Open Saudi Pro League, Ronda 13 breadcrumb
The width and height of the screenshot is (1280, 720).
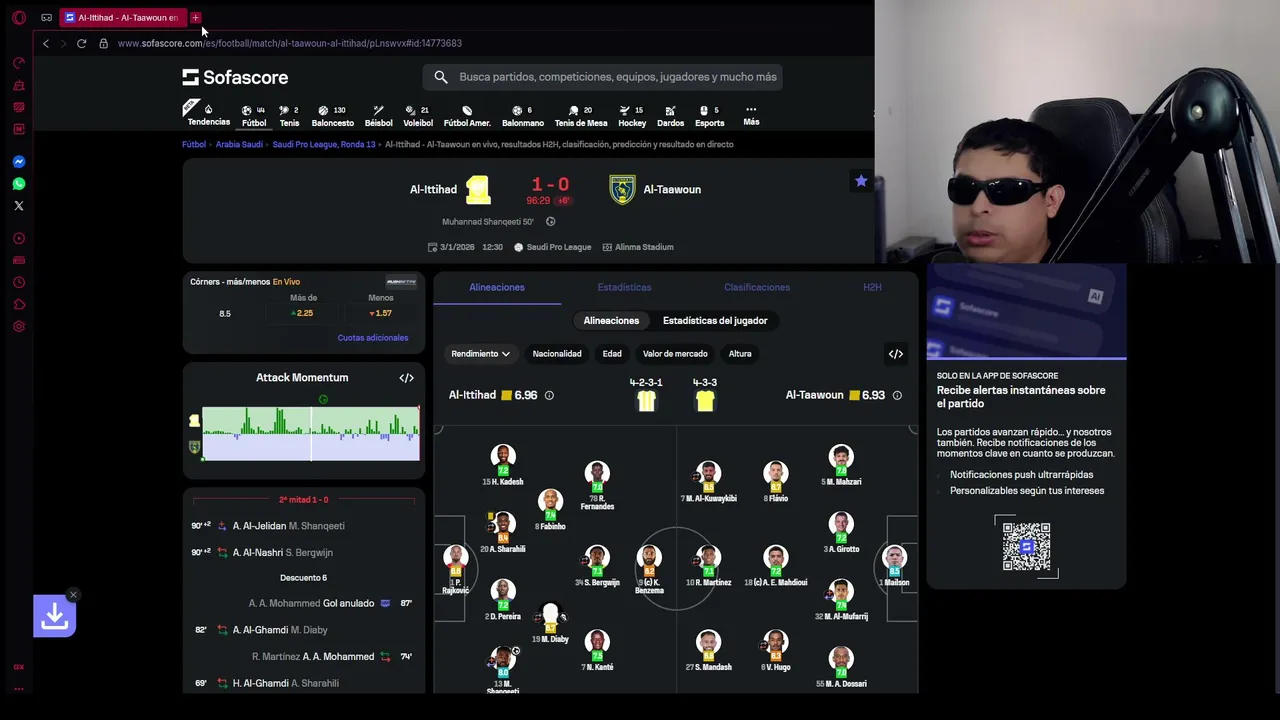(324, 144)
